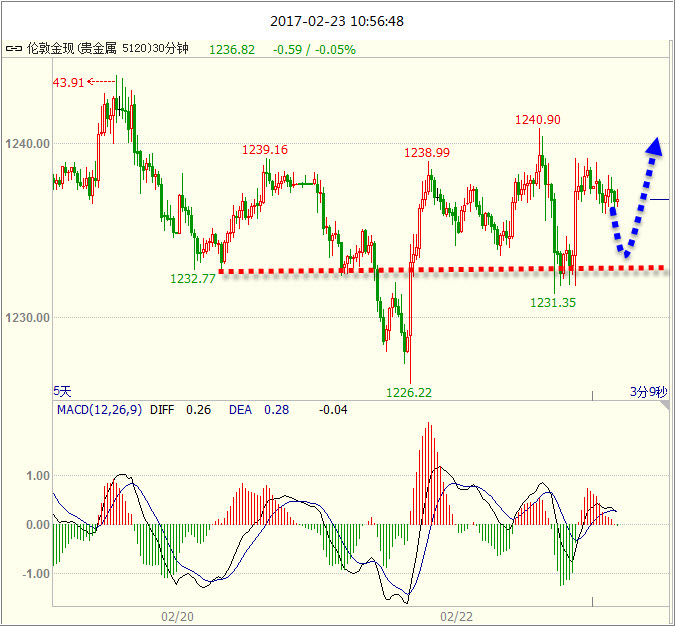Click the 1232.77 low label

click(x=192, y=279)
